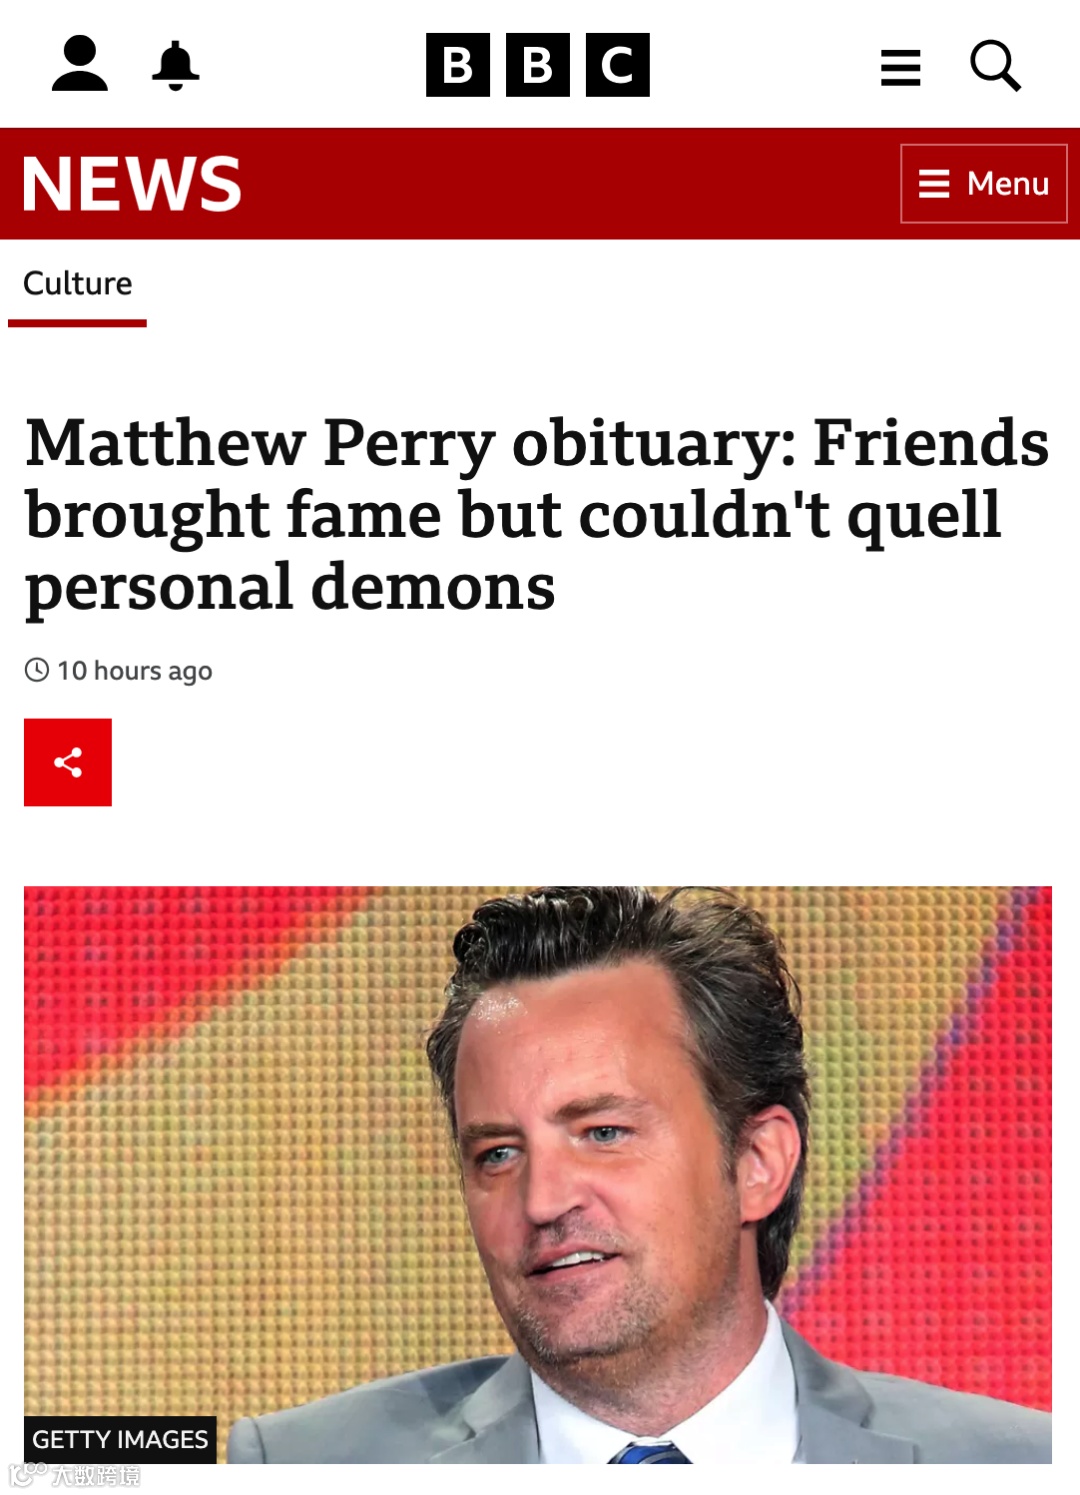This screenshot has width=1080, height=1495.
Task: Click the clock icon beside timestamp
Action: (x=37, y=670)
